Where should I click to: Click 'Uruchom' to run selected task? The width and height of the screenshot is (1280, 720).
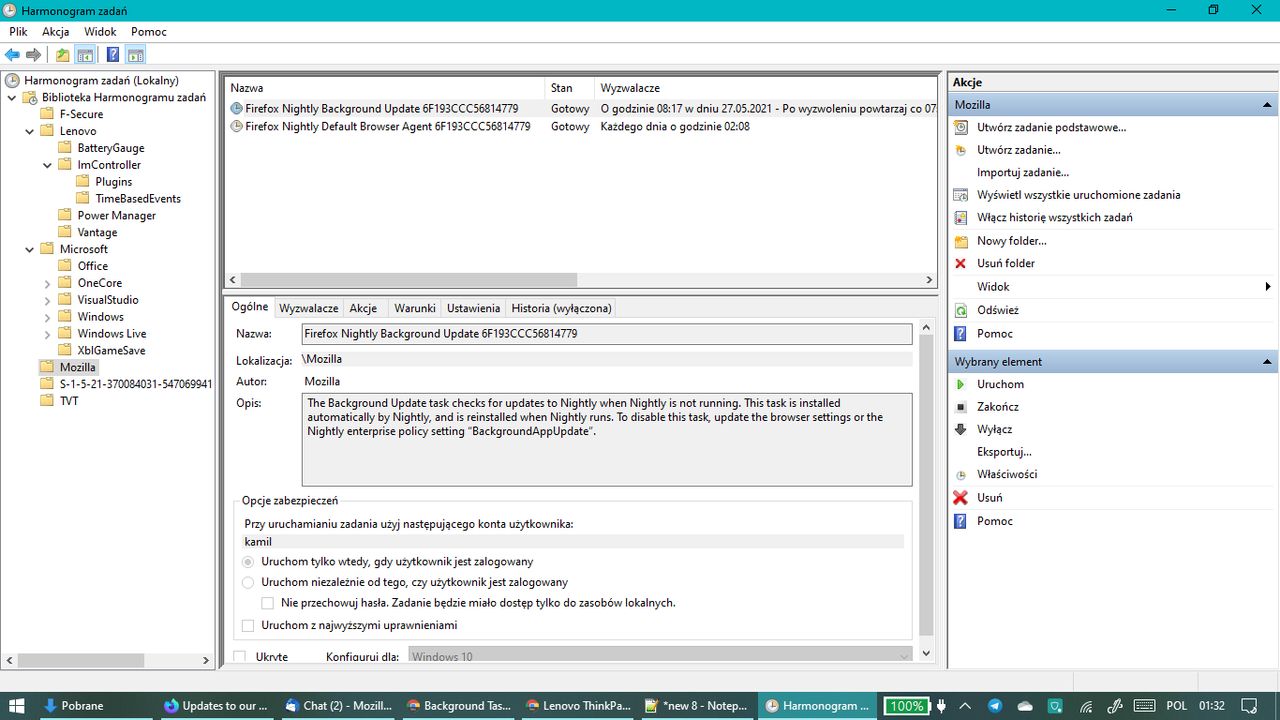coord(1000,384)
